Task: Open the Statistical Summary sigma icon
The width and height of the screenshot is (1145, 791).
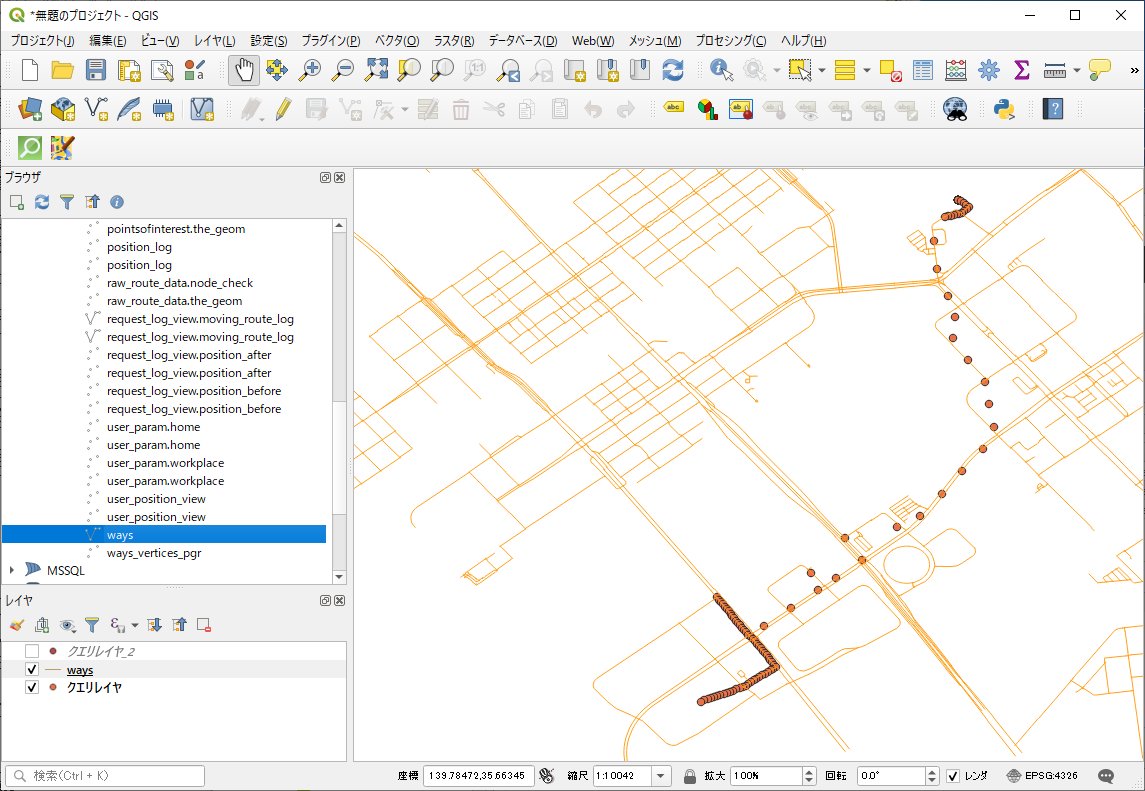Action: click(x=1021, y=70)
